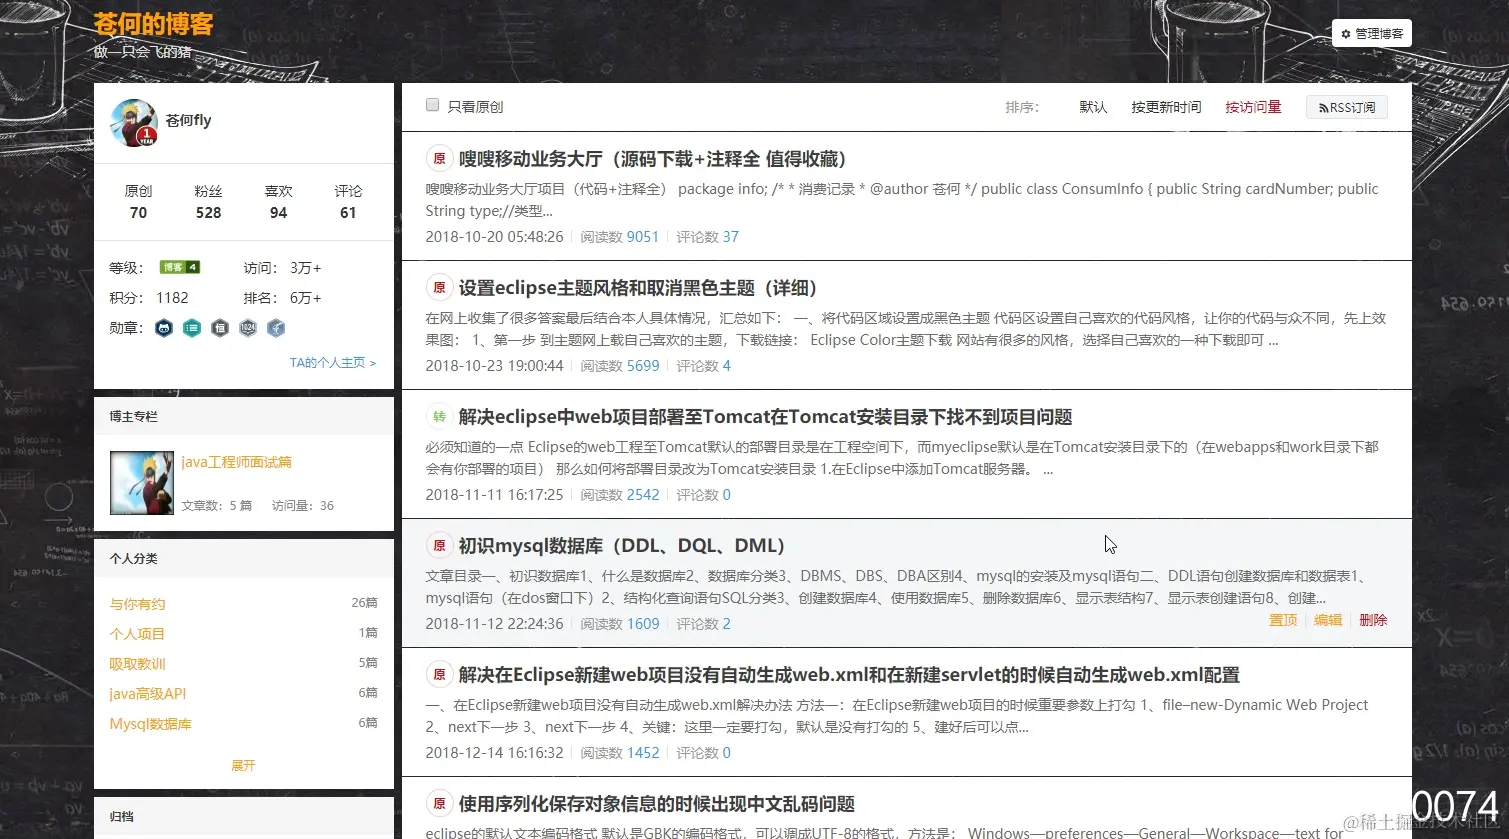Click the GitHub cat medal badge
Image resolution: width=1509 pixels, height=839 pixels.
(x=164, y=328)
